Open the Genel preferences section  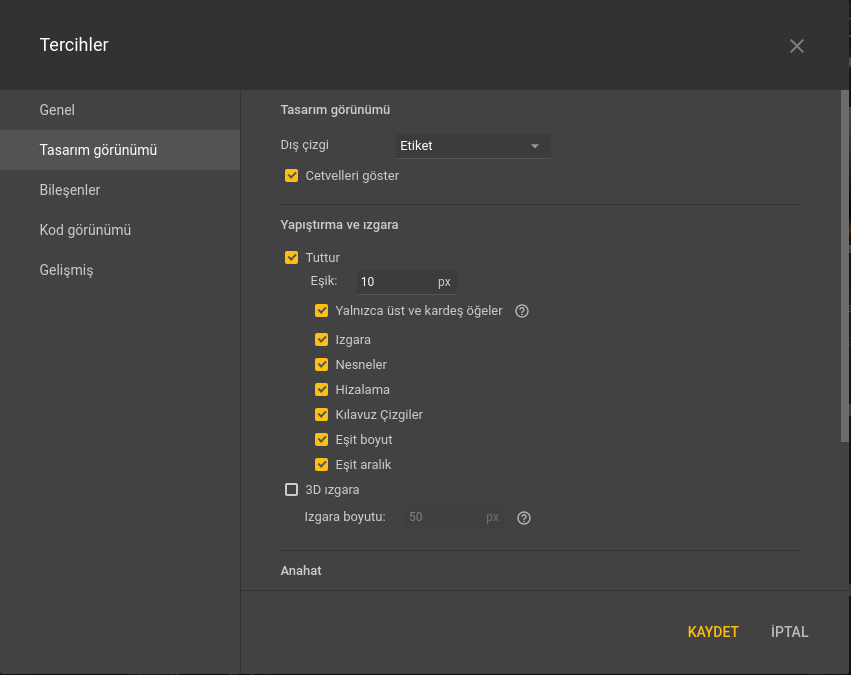57,110
